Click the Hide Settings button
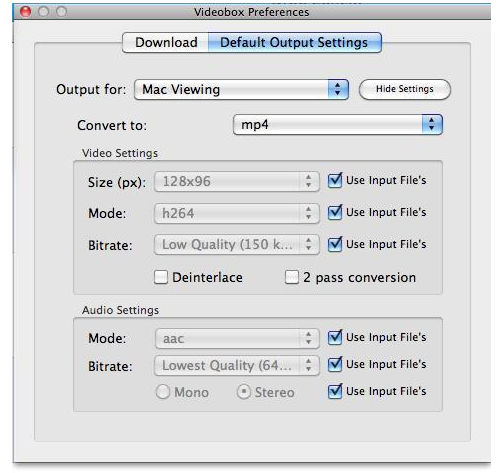This screenshot has width=502, height=473. (x=405, y=89)
